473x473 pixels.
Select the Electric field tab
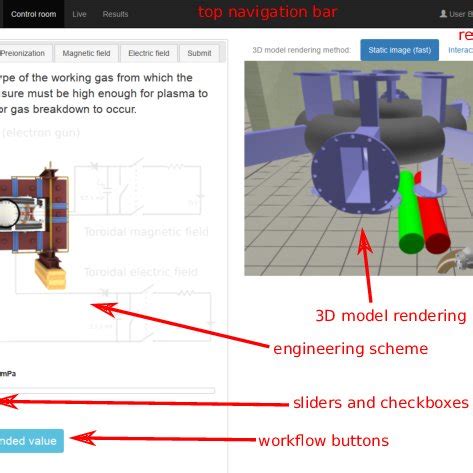point(149,53)
